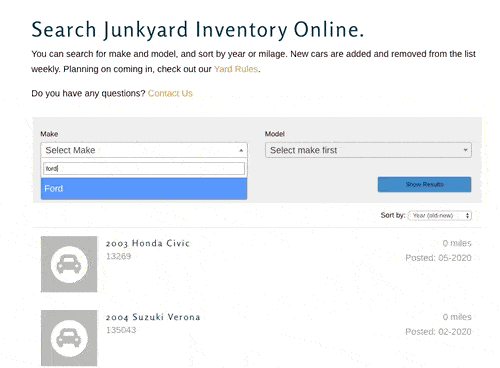
Task: Click the Make field label
Action: coord(49,134)
